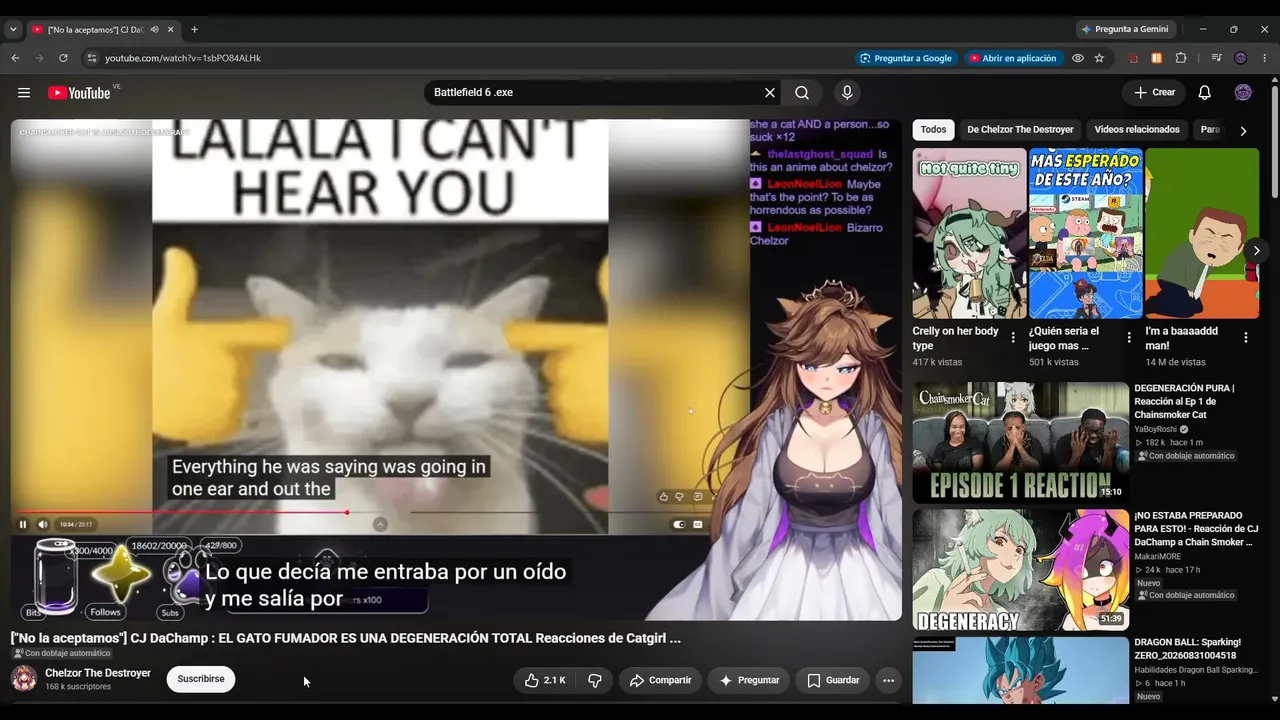Run search with the magnifier button
Image resolution: width=1280 pixels, height=720 pixels.
point(802,93)
